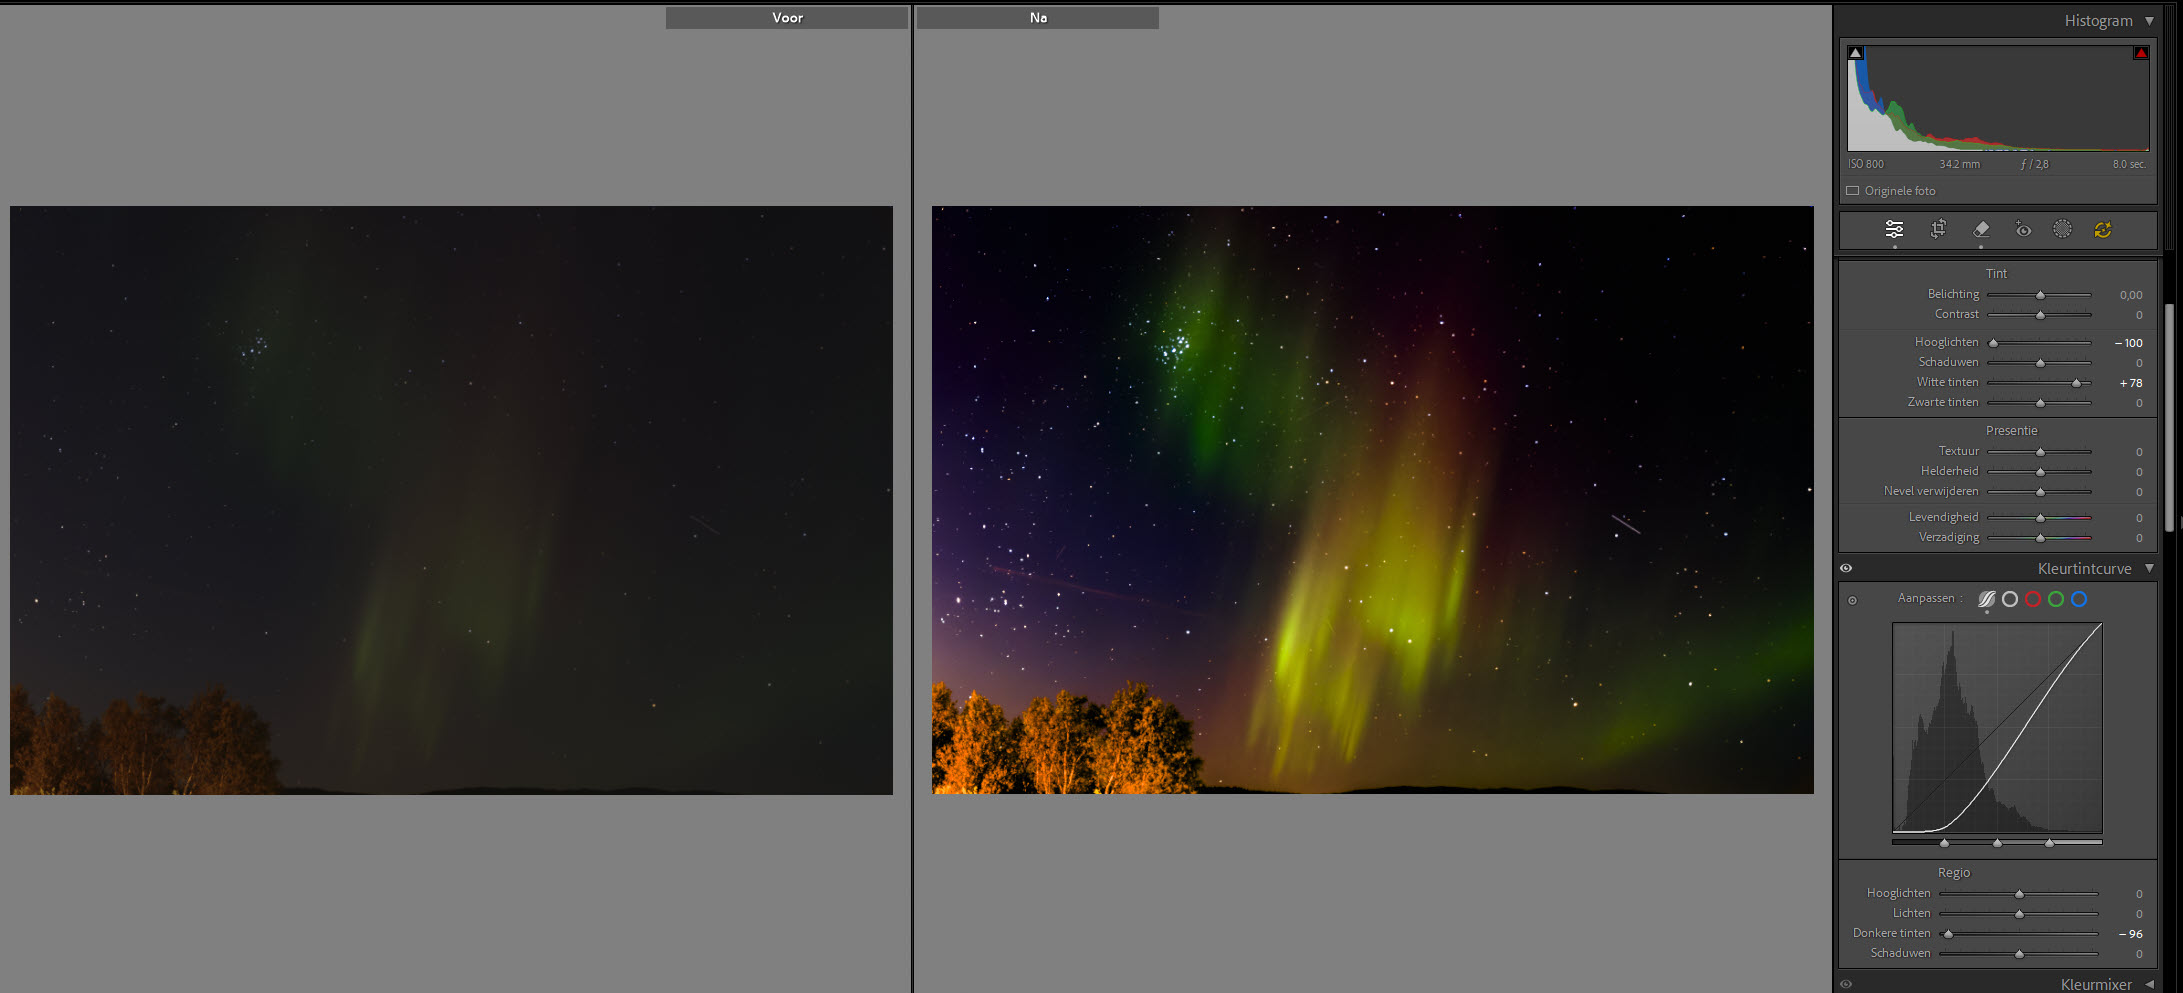Click the Voor view label
This screenshot has height=993, width=2183.
click(x=787, y=18)
